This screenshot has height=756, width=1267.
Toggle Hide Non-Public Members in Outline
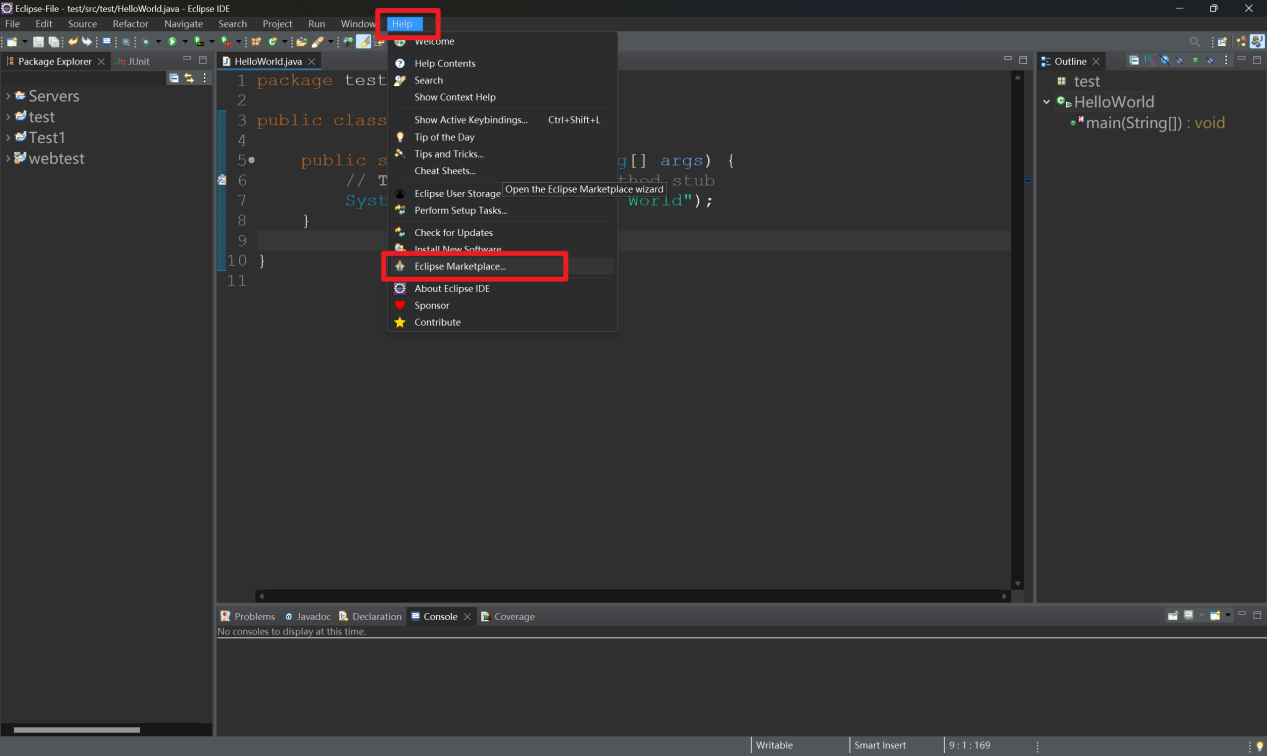(x=1195, y=61)
